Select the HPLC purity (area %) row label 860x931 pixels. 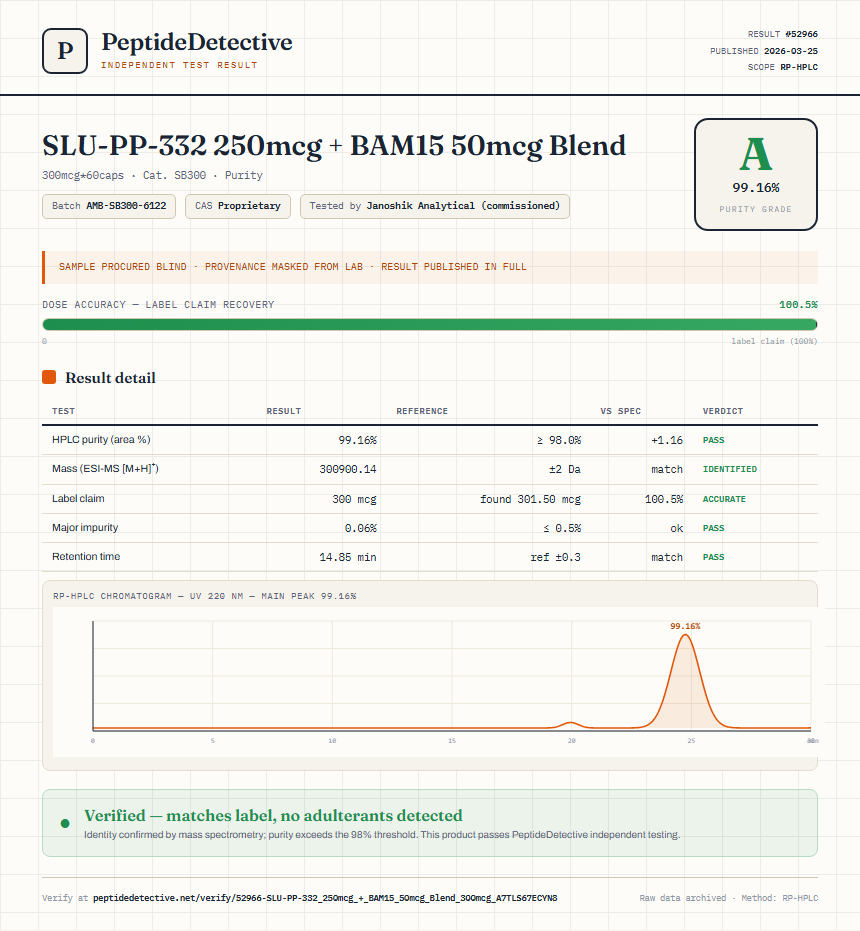[x=101, y=439]
